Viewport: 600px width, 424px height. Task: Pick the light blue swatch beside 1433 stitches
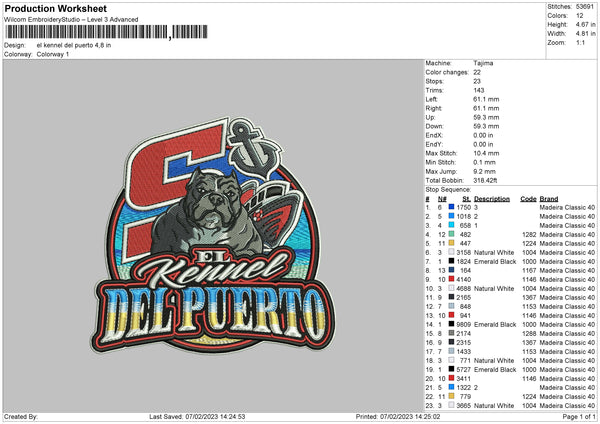[x=452, y=351]
